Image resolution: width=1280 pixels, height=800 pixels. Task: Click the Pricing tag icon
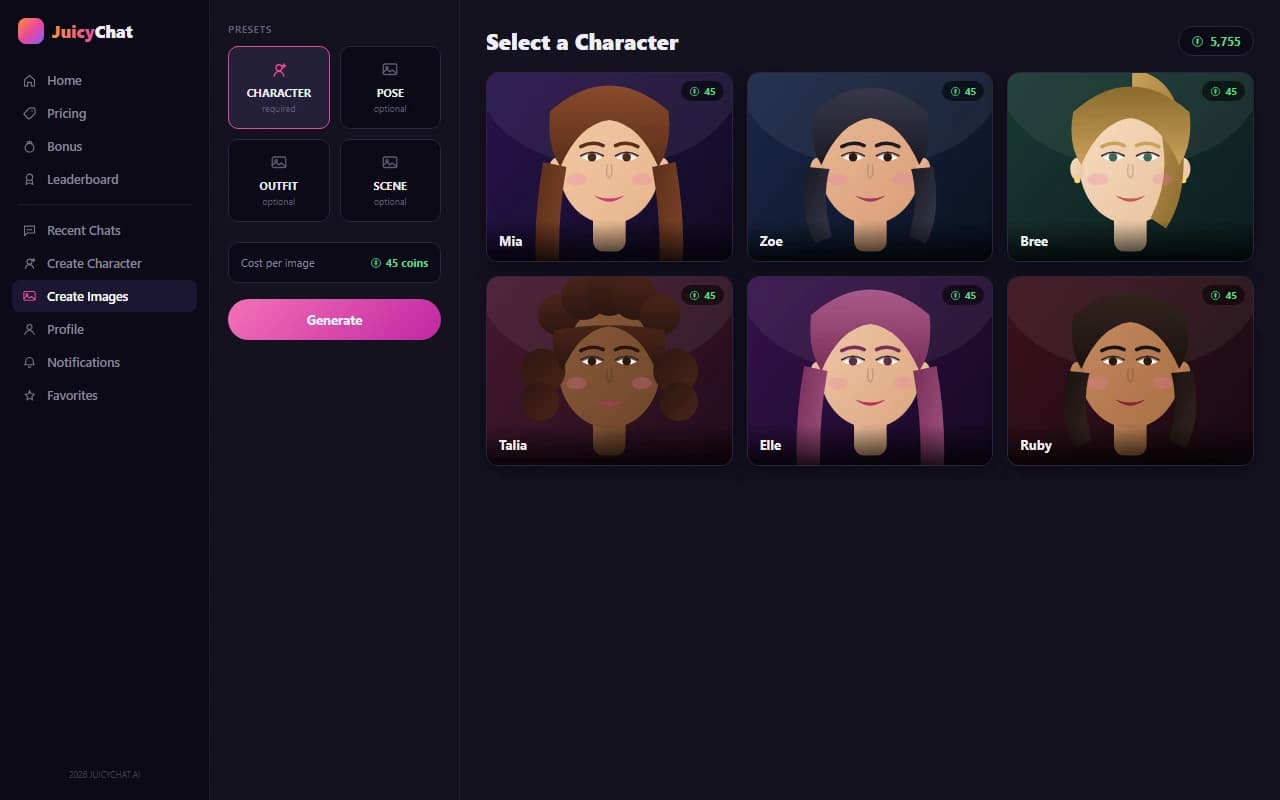pyautogui.click(x=29, y=114)
